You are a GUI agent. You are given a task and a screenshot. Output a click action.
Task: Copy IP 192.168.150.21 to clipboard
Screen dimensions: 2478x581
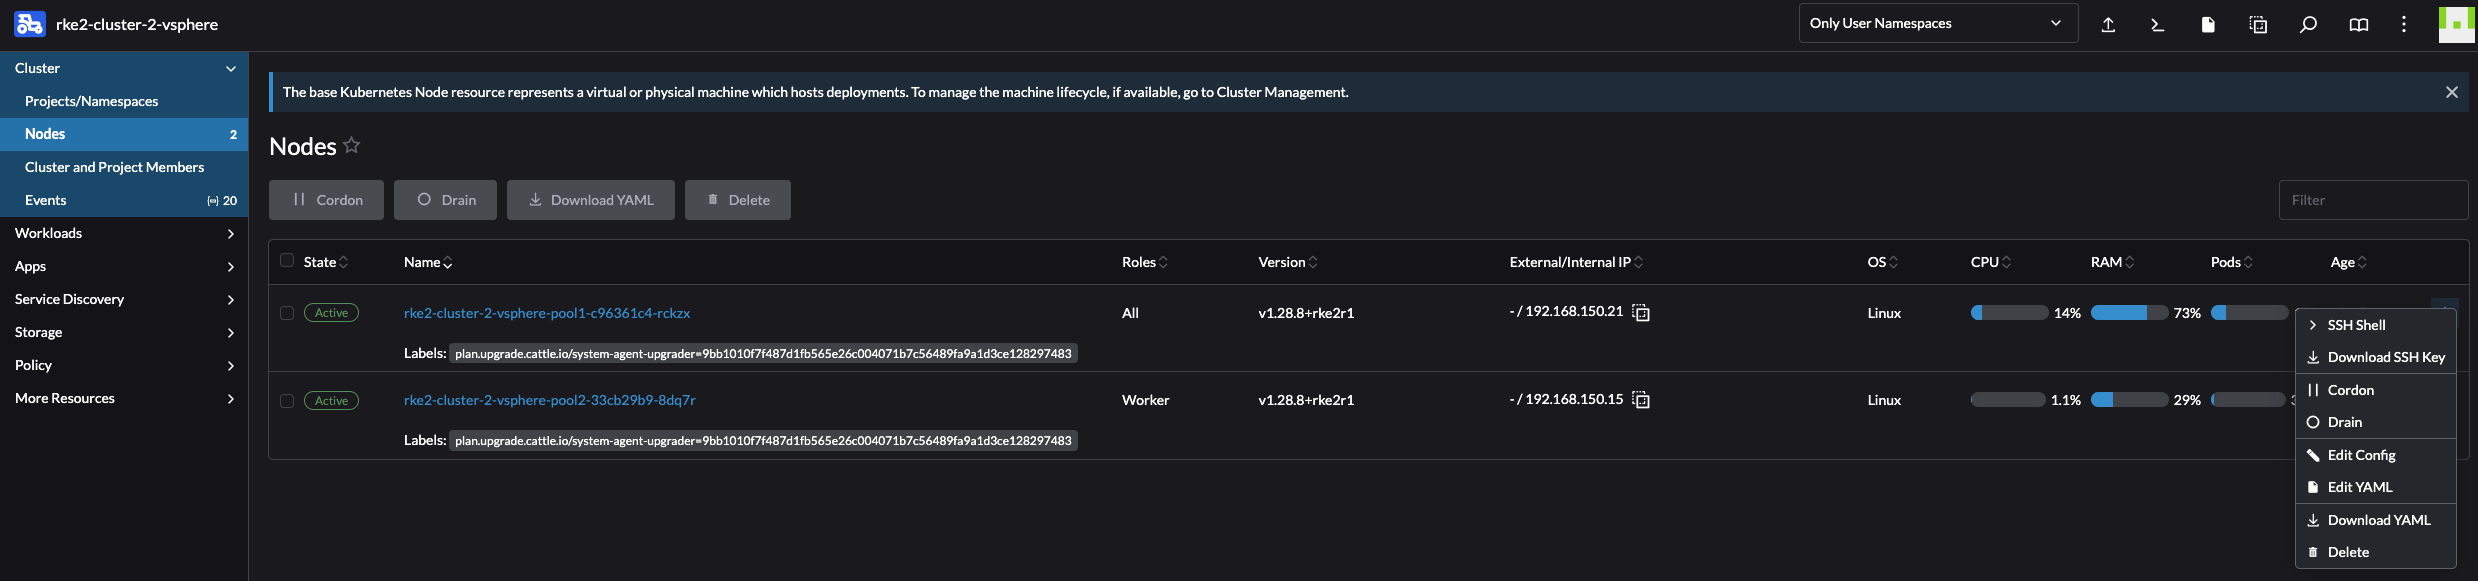click(x=1641, y=312)
